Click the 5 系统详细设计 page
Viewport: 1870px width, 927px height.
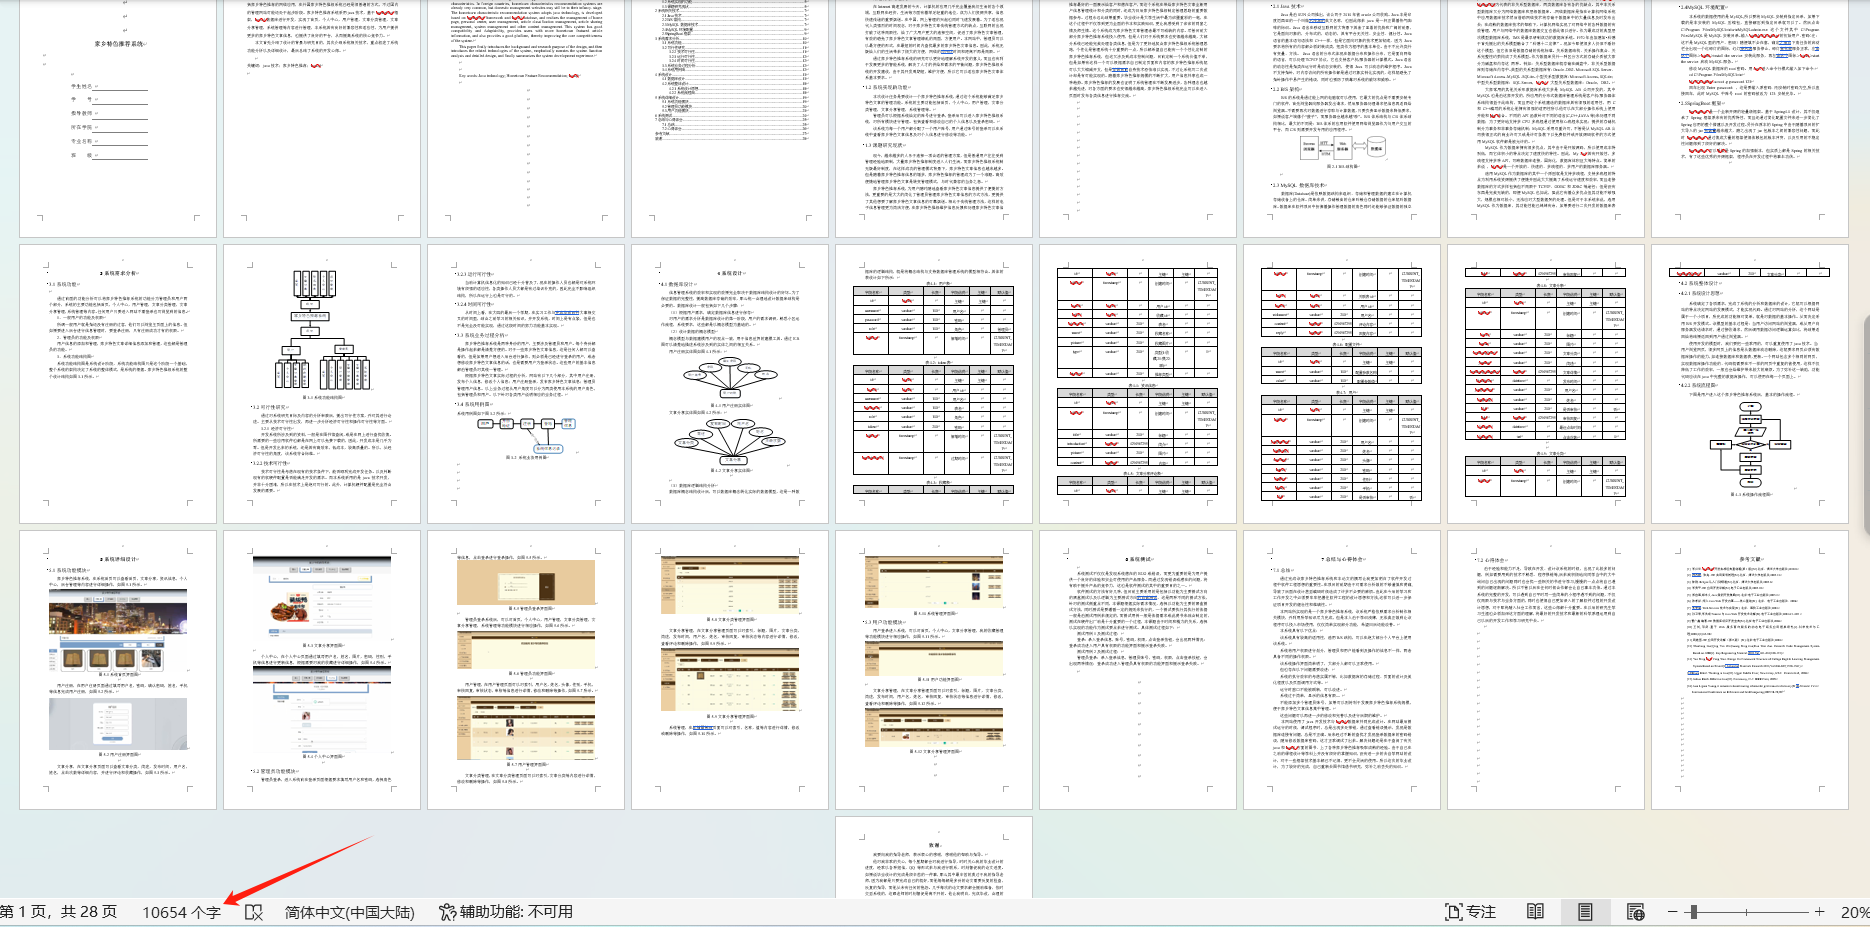[118, 670]
